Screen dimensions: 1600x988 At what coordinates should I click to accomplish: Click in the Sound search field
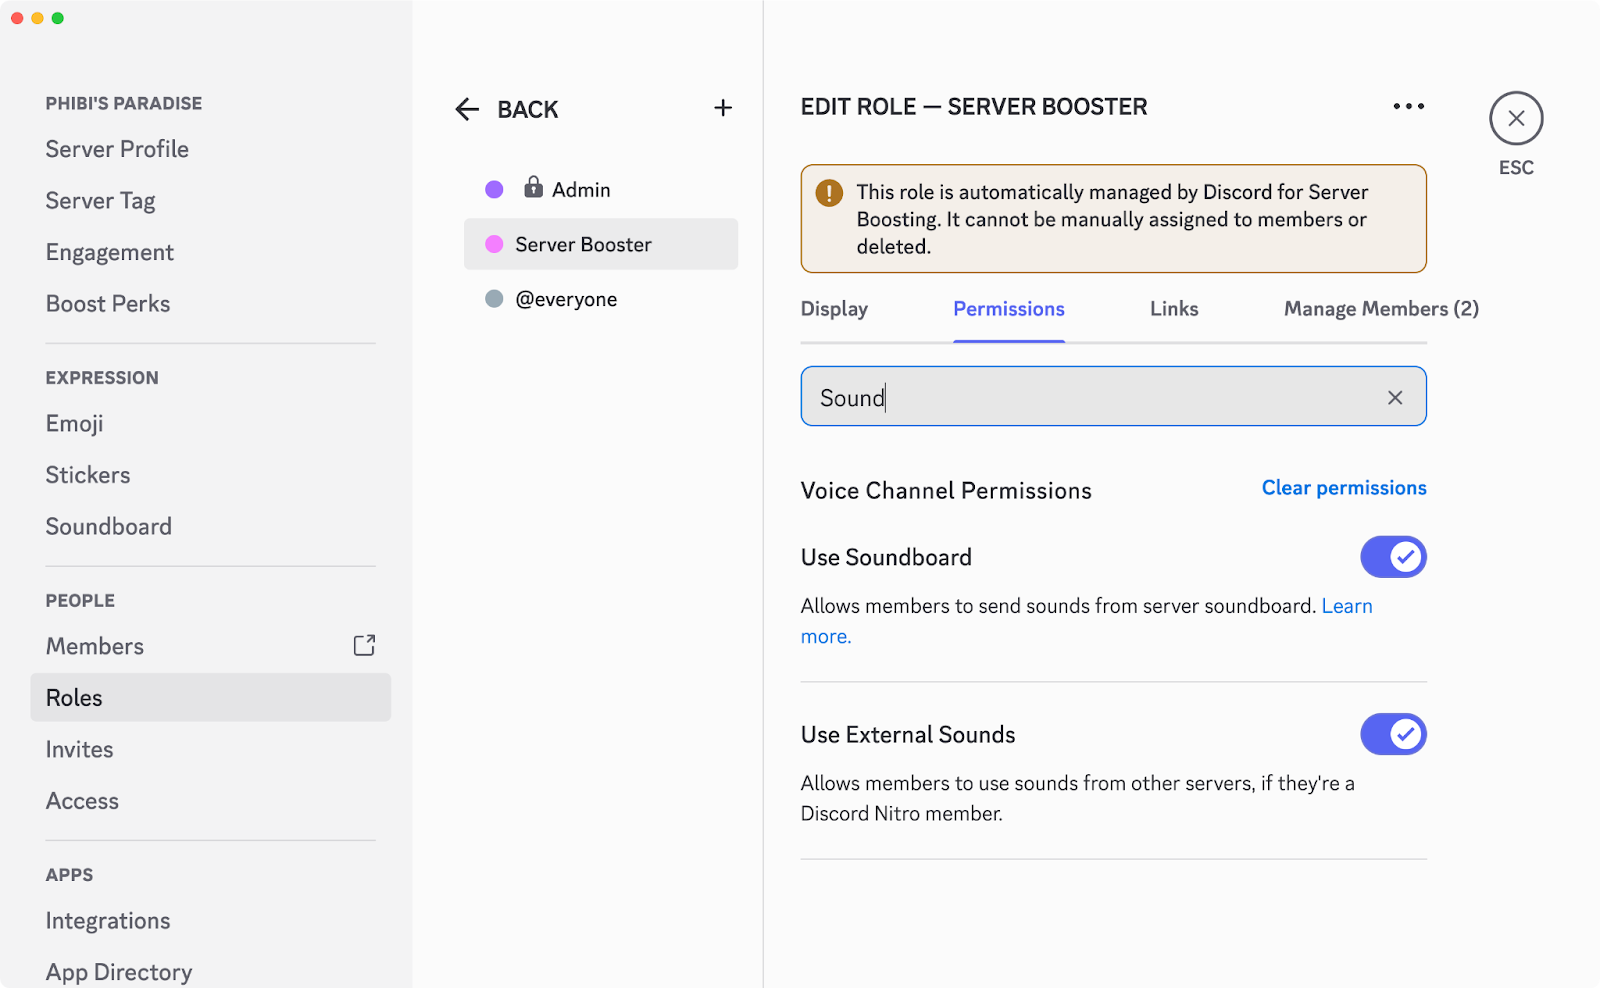[x=1113, y=396]
